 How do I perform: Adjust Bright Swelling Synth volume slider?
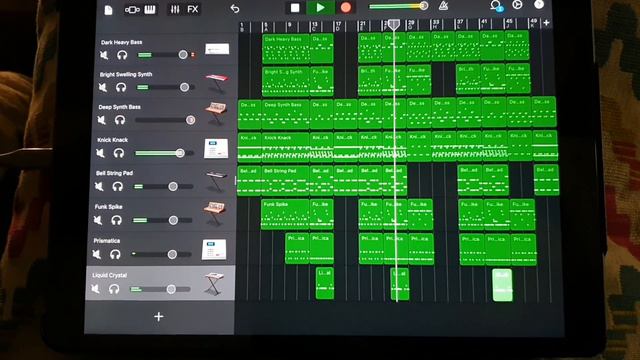point(165,87)
